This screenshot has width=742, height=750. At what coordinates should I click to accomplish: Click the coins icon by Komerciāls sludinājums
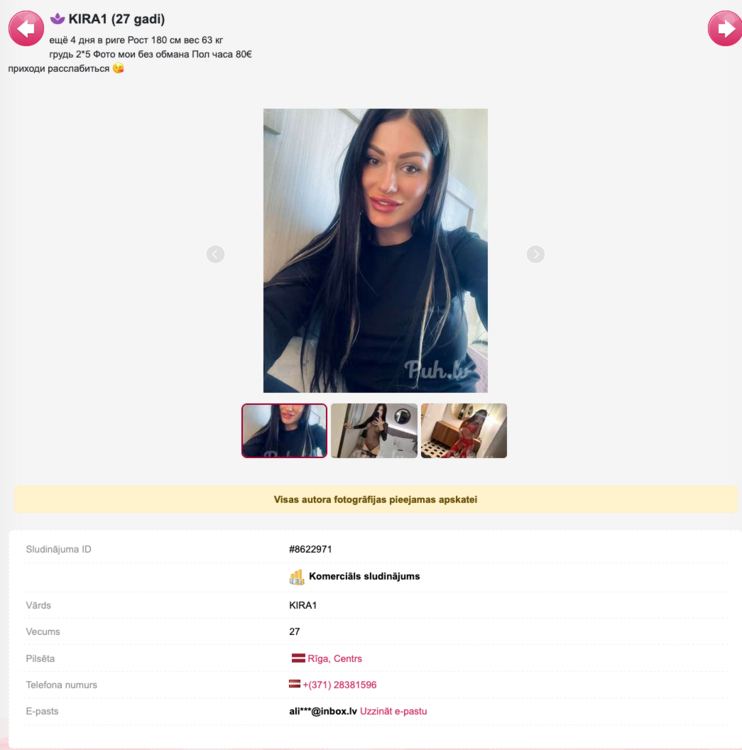click(297, 577)
